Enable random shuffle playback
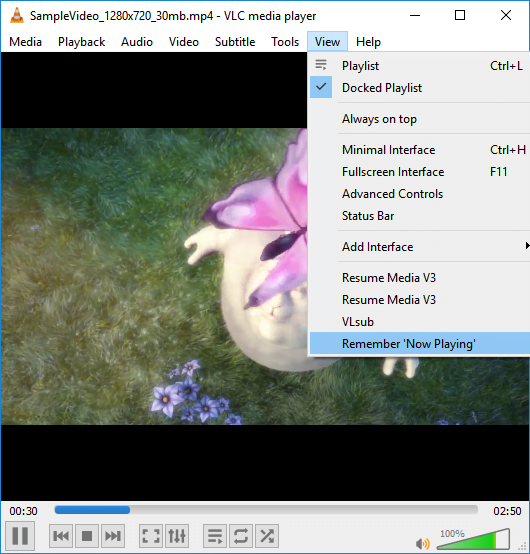Screen dimensions: 530x554 click(267, 536)
